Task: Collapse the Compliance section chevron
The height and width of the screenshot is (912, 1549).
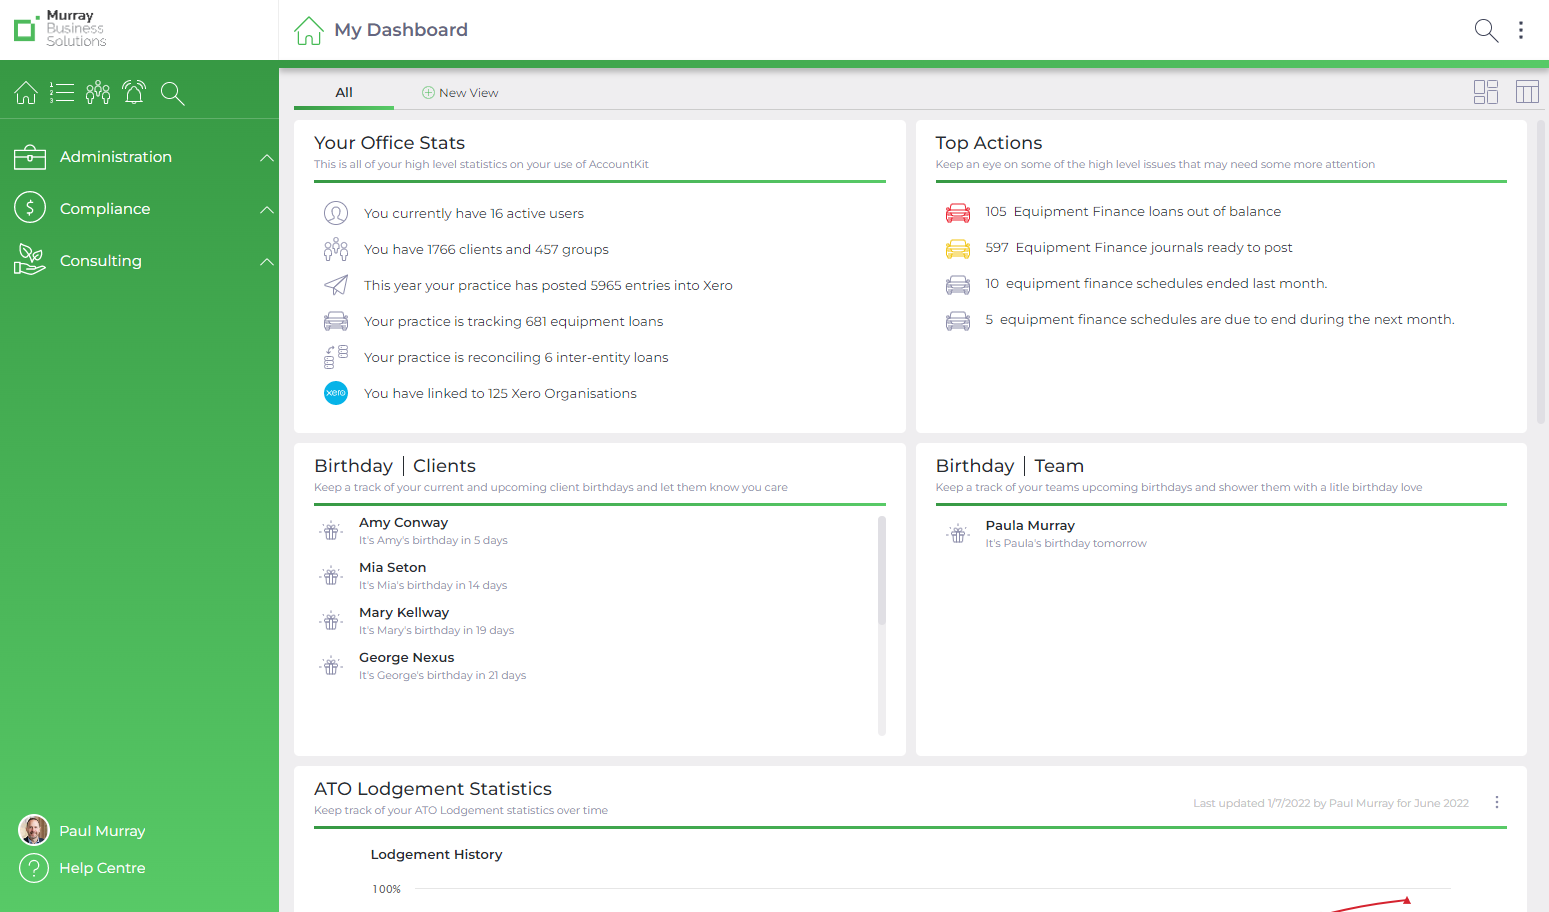Action: [x=266, y=210]
